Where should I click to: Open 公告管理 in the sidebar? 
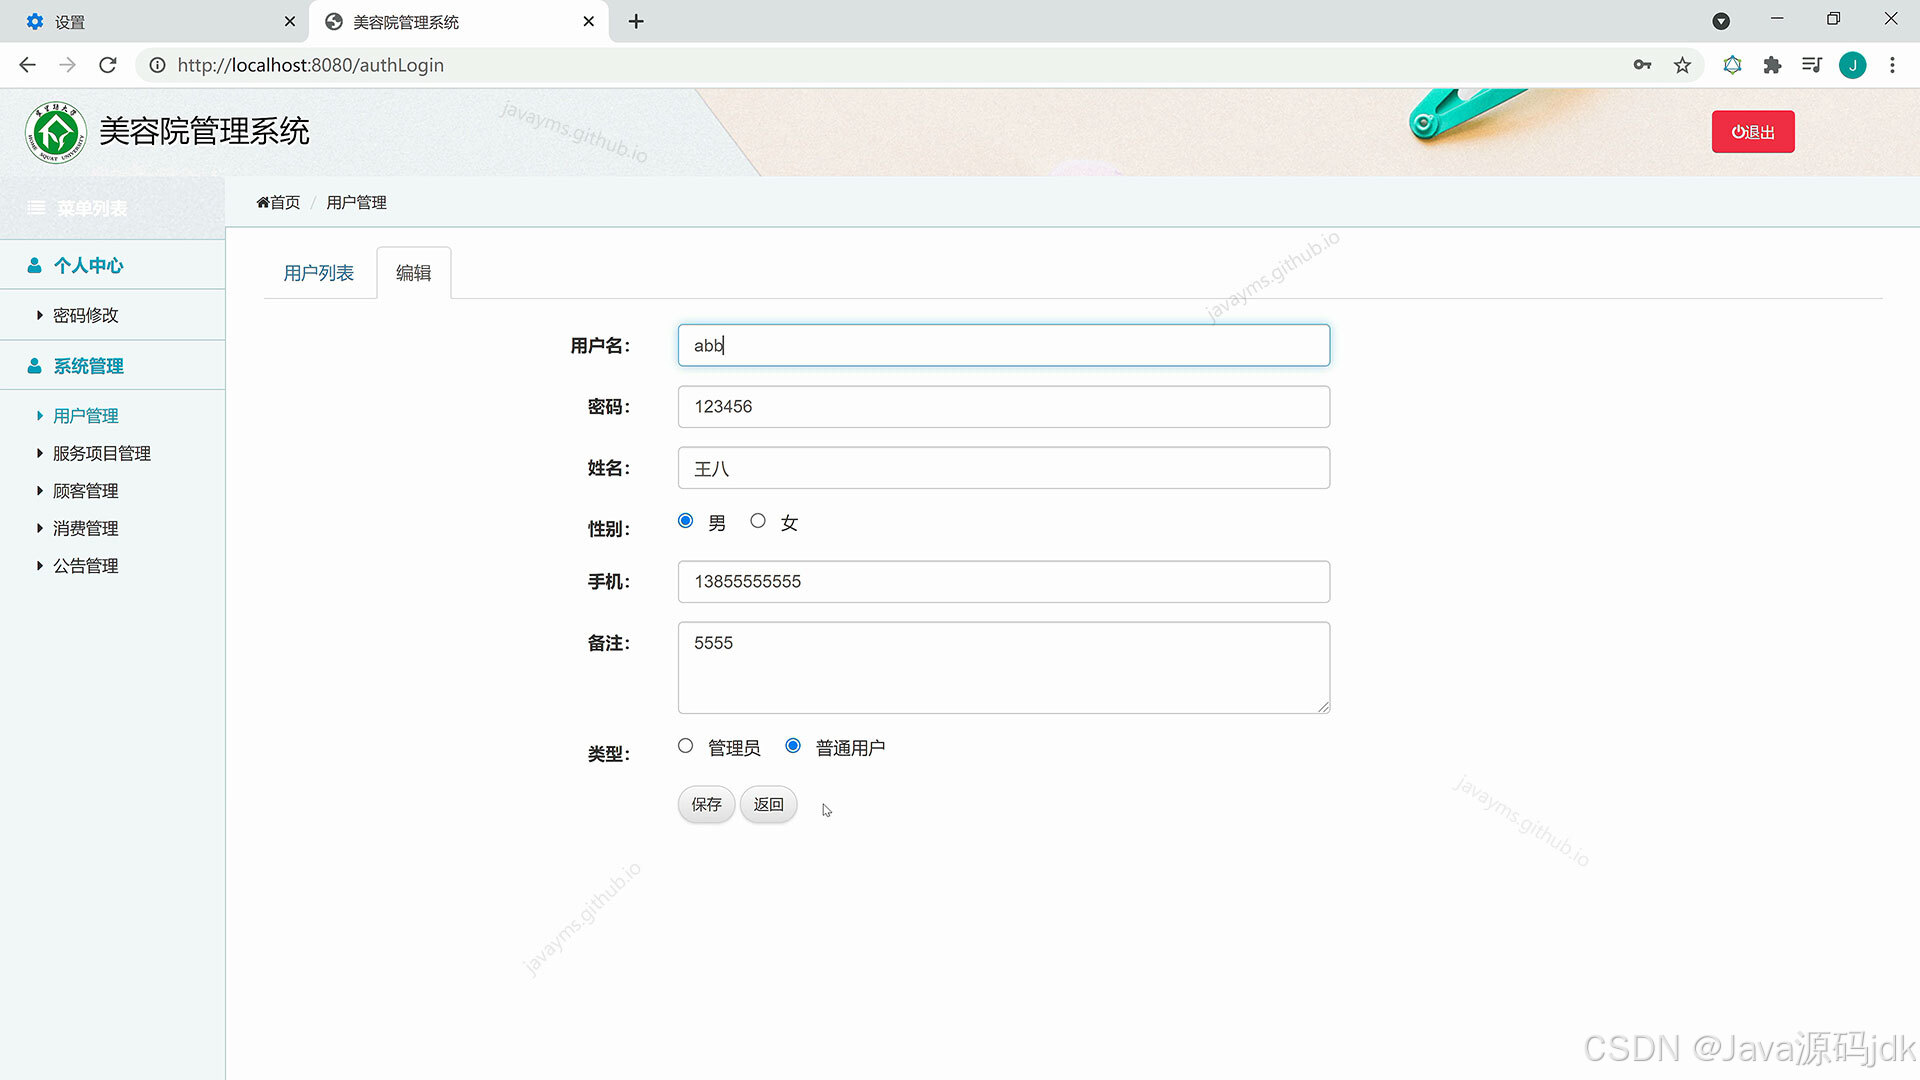(x=86, y=566)
